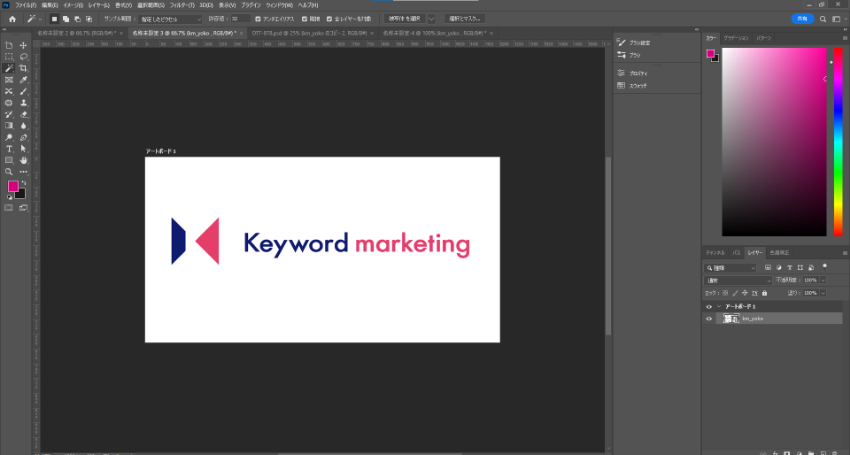850x455 pixels.
Task: Expand the Select Subject dropdown arrow
Action: [432, 19]
